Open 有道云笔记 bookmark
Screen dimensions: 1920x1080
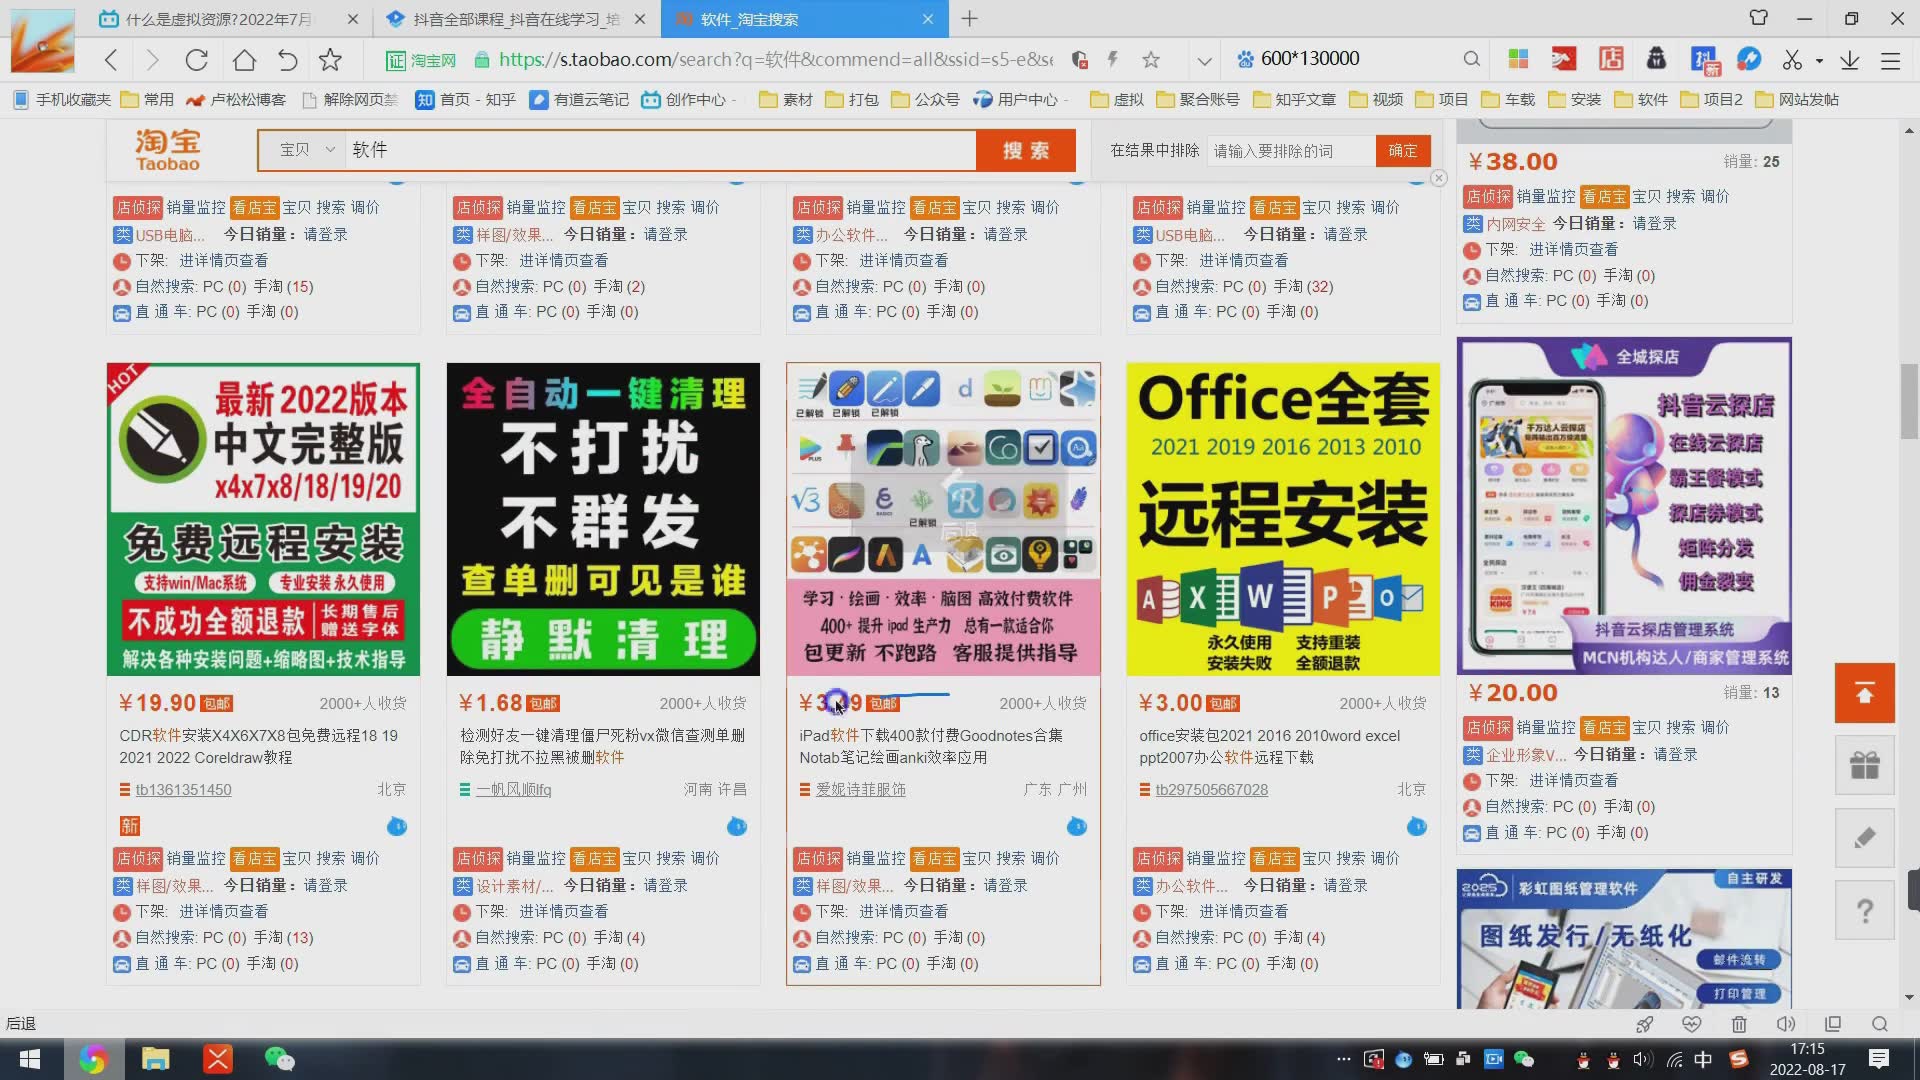coord(580,99)
